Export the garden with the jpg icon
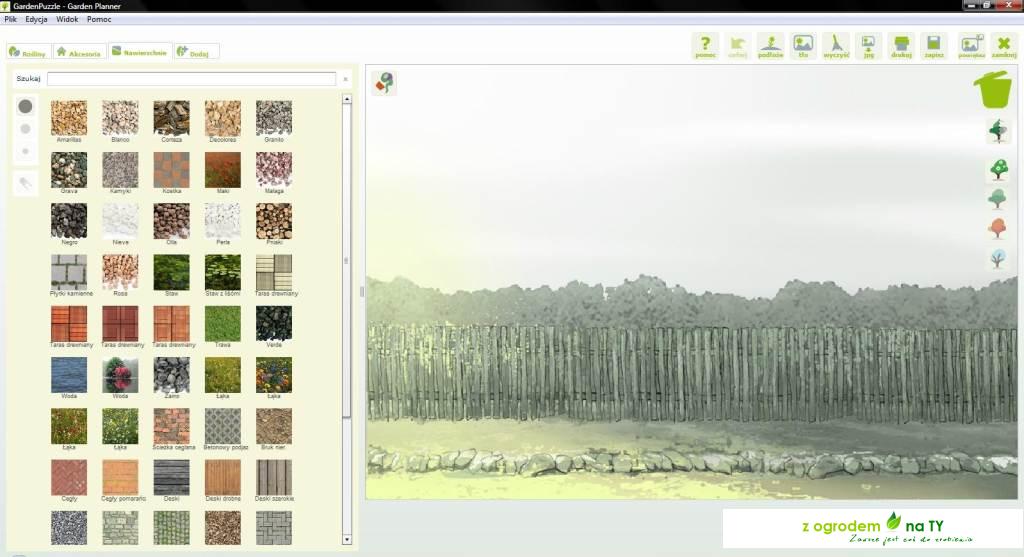This screenshot has width=1024, height=557. pos(868,45)
